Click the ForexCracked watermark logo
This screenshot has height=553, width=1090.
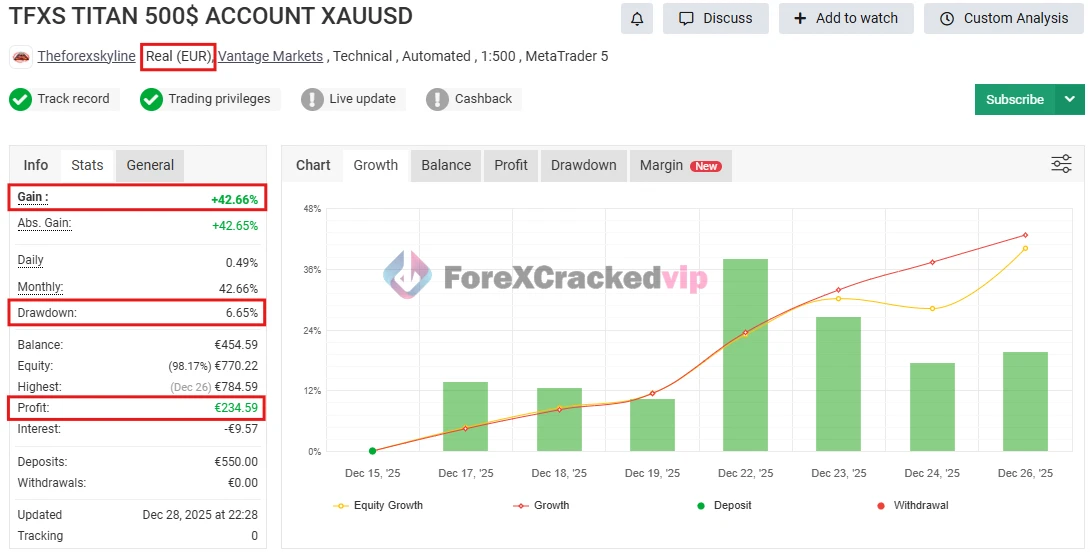coord(408,275)
